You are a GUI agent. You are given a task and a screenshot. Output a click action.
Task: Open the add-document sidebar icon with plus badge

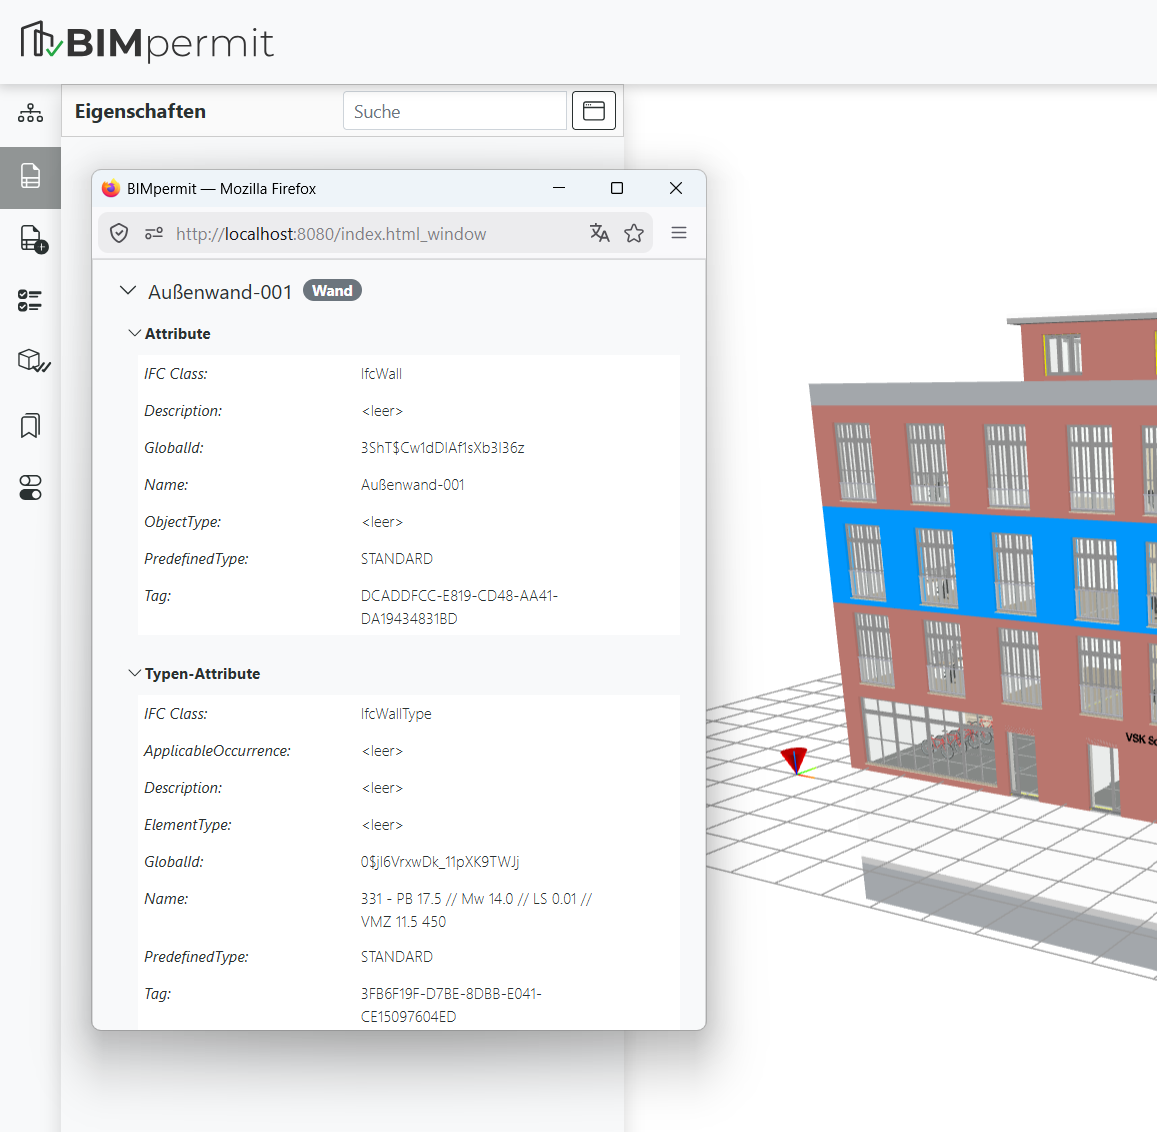tap(33, 239)
